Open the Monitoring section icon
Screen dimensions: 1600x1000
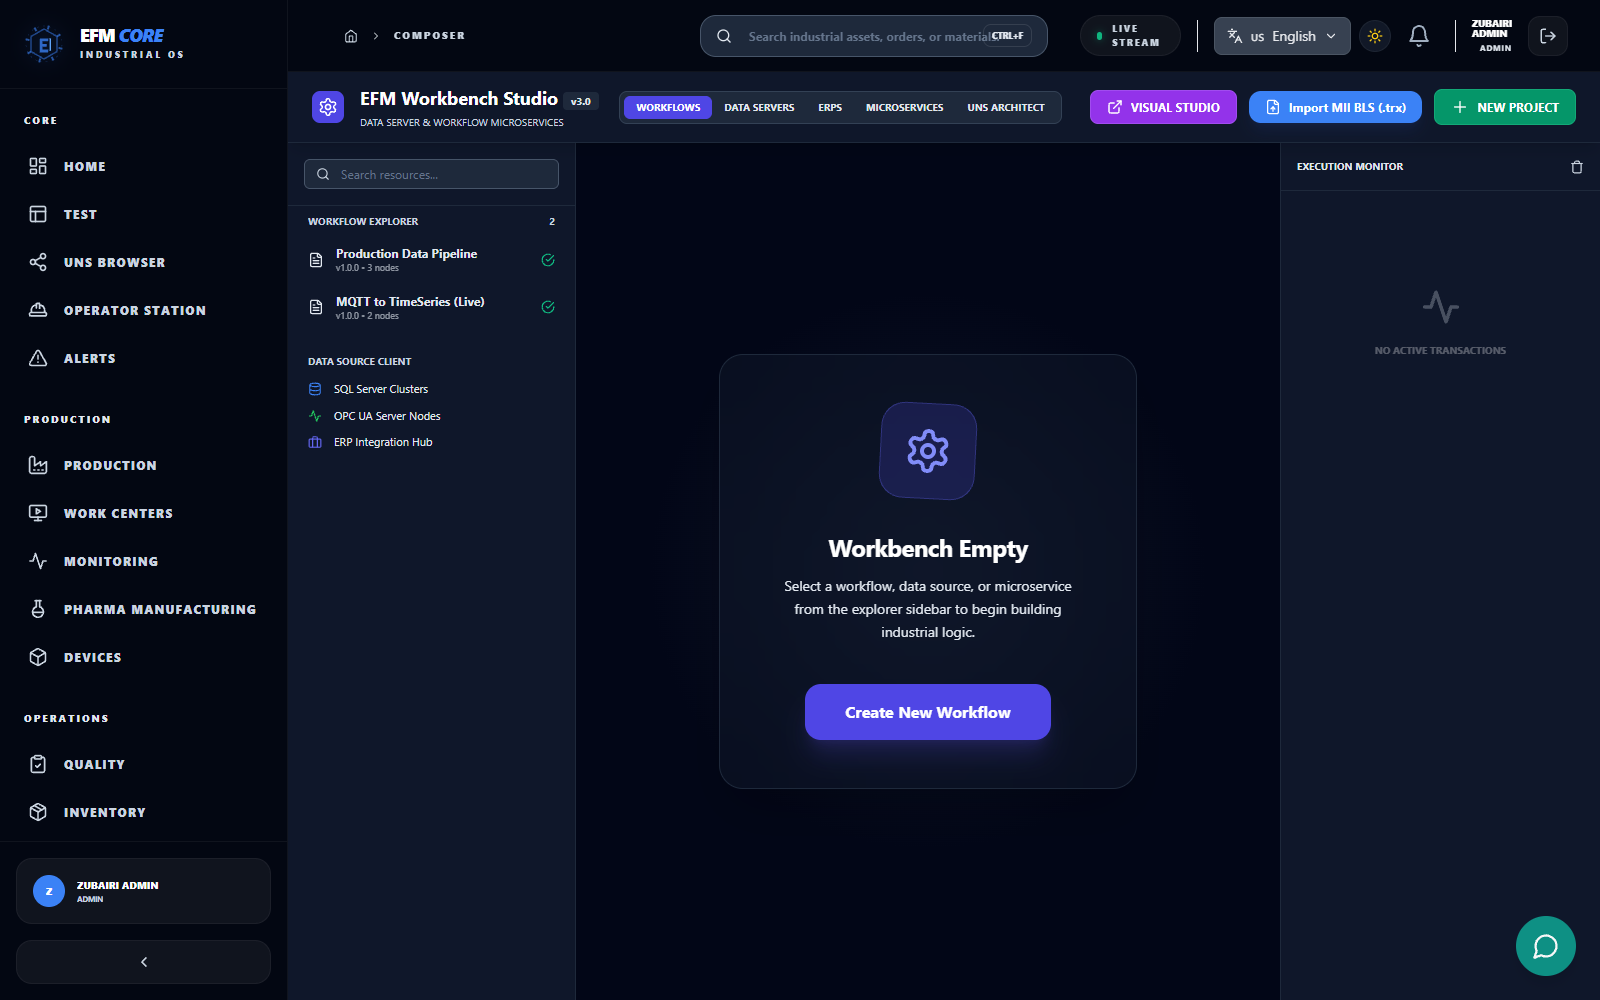pos(38,561)
